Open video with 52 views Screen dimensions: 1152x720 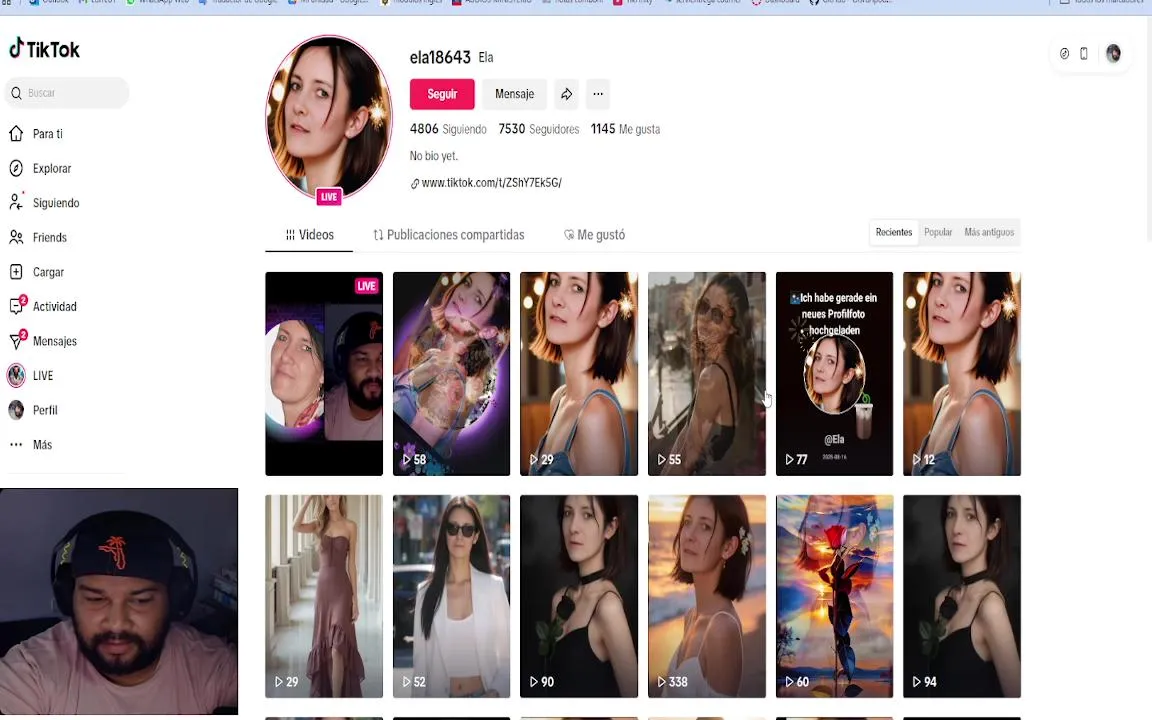coord(451,596)
